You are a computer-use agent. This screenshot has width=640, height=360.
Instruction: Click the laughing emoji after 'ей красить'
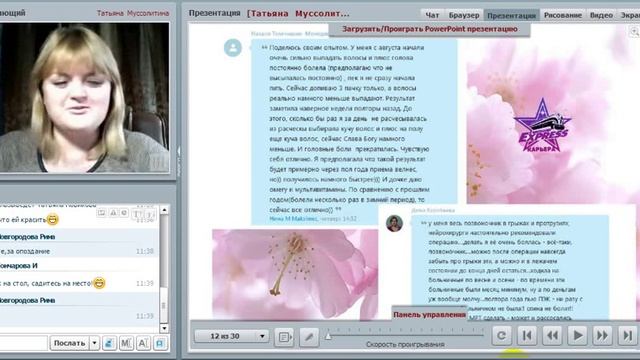(52, 220)
